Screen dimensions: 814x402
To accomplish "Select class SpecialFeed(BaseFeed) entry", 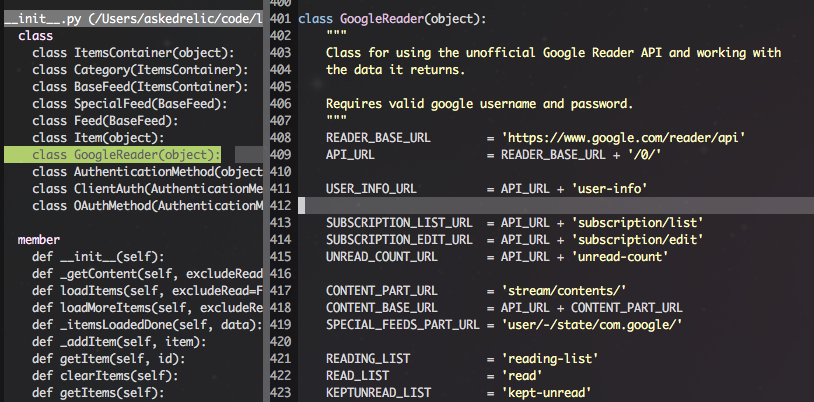I will 130,104.
